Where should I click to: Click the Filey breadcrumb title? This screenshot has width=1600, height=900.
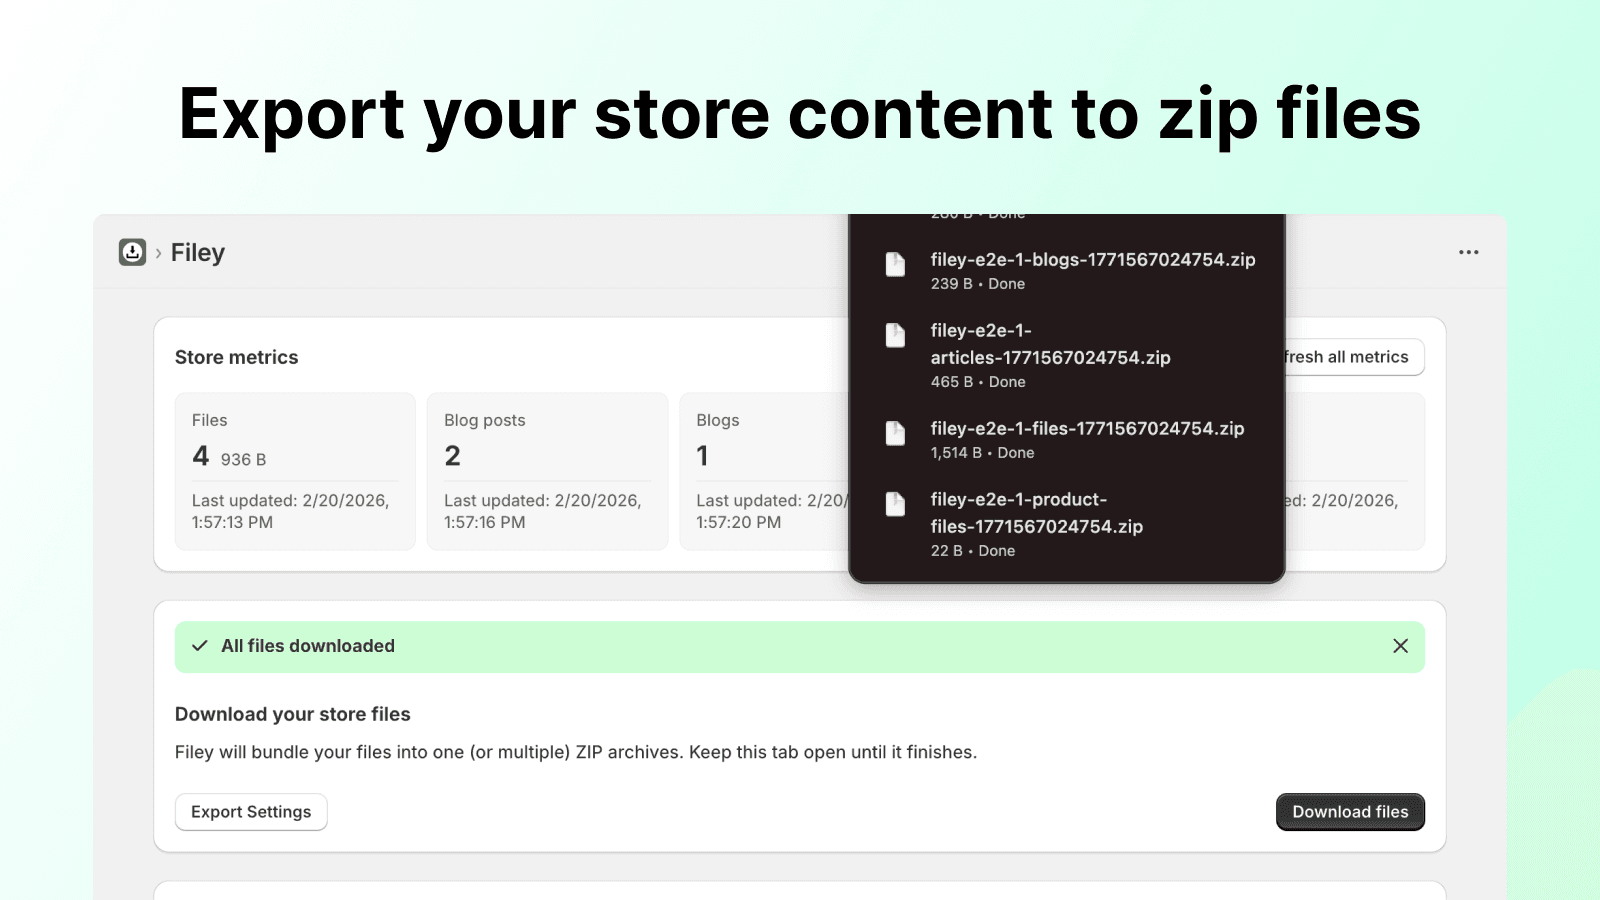(198, 253)
